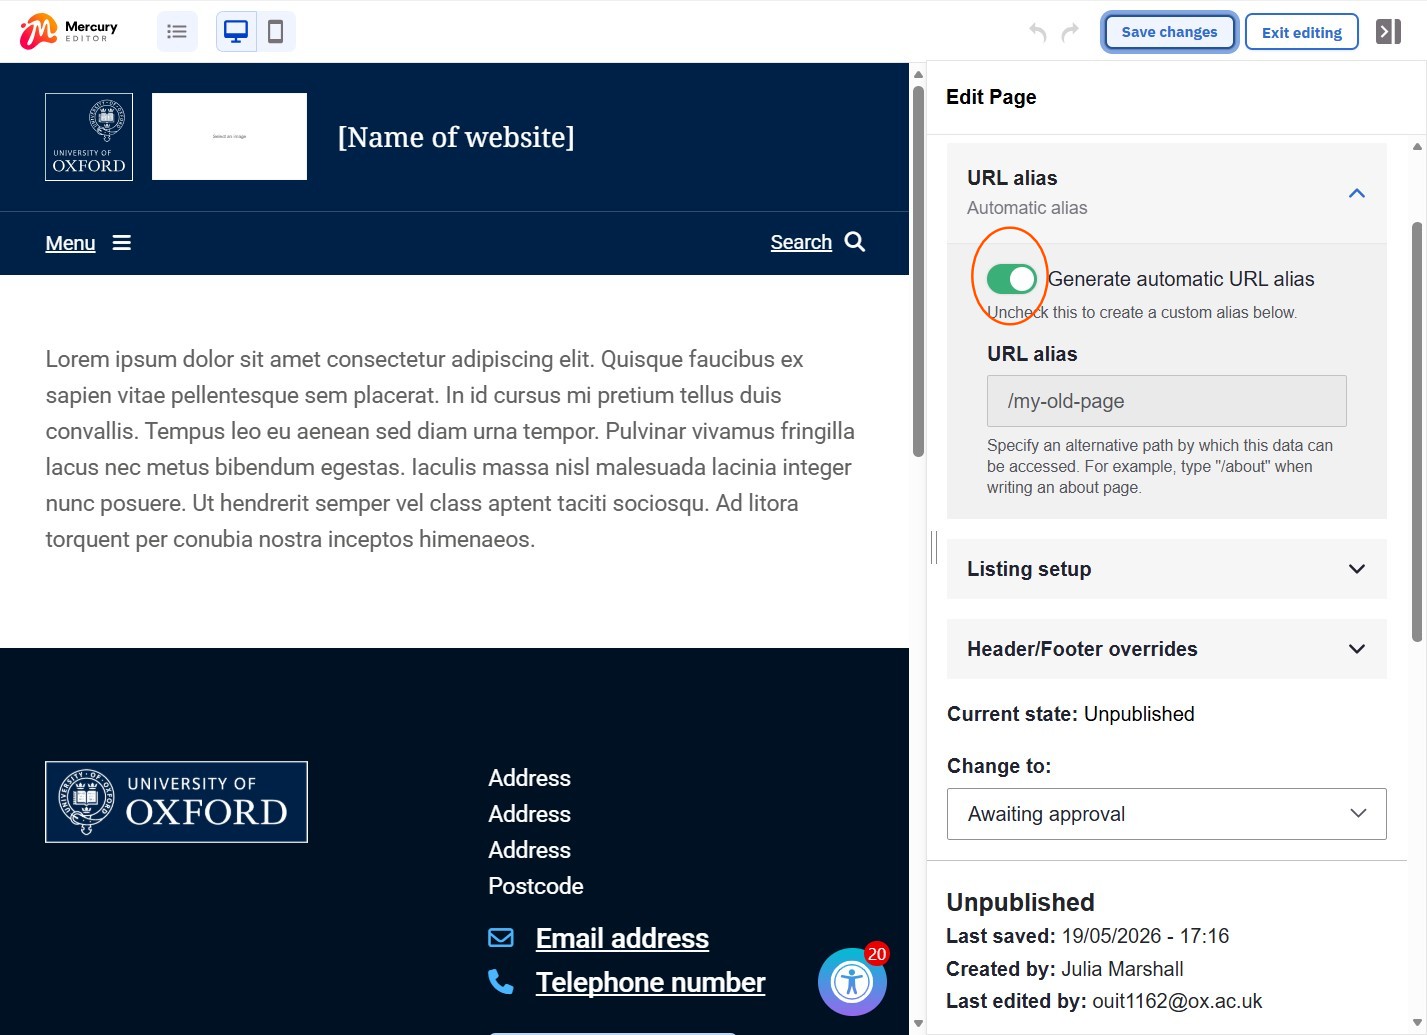This screenshot has height=1035, width=1427.
Task: Click the envelope email icon in footer
Action: coord(501,938)
